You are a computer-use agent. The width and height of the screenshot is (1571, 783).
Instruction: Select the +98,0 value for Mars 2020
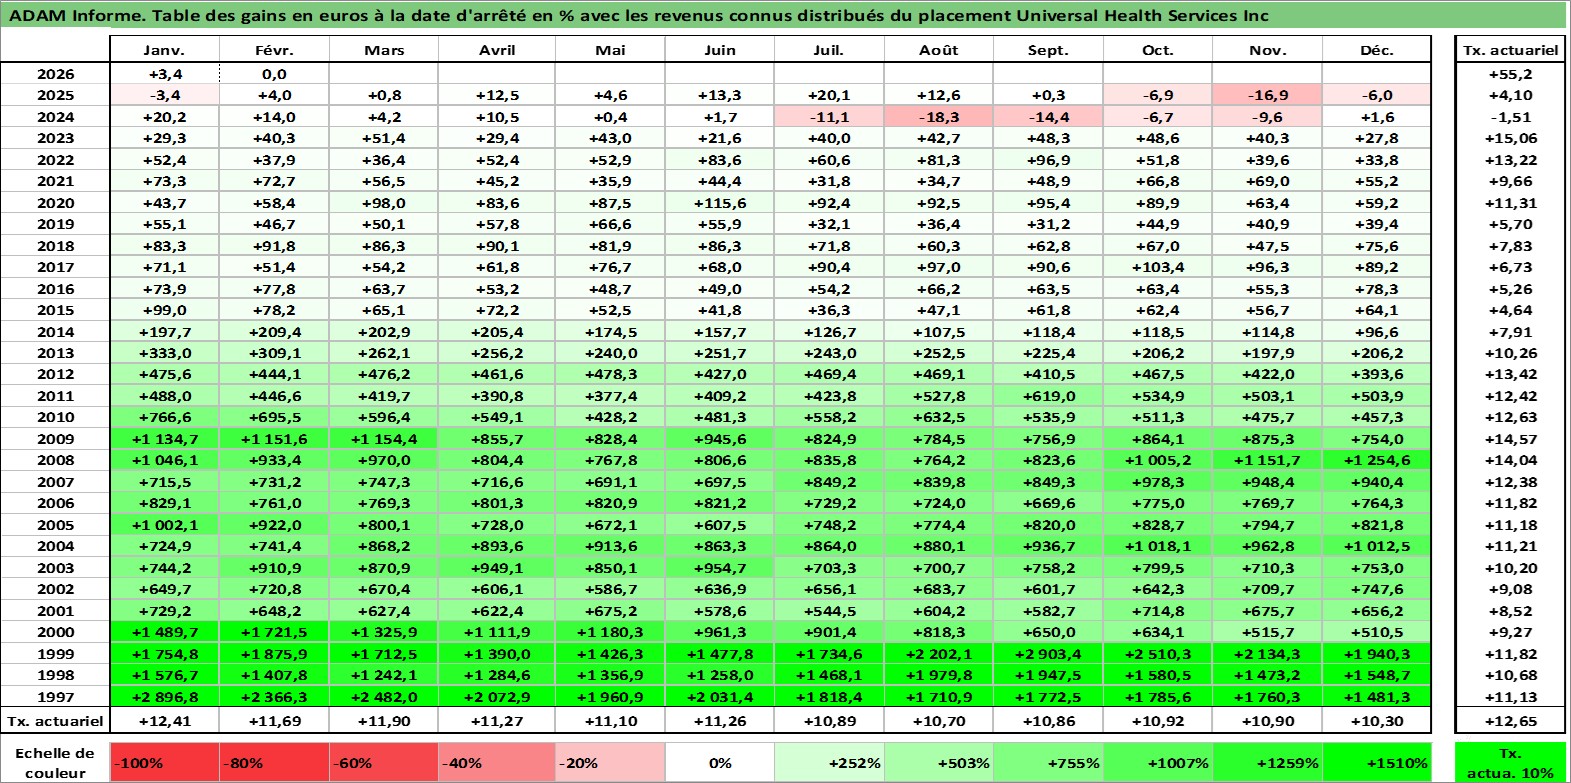384,203
